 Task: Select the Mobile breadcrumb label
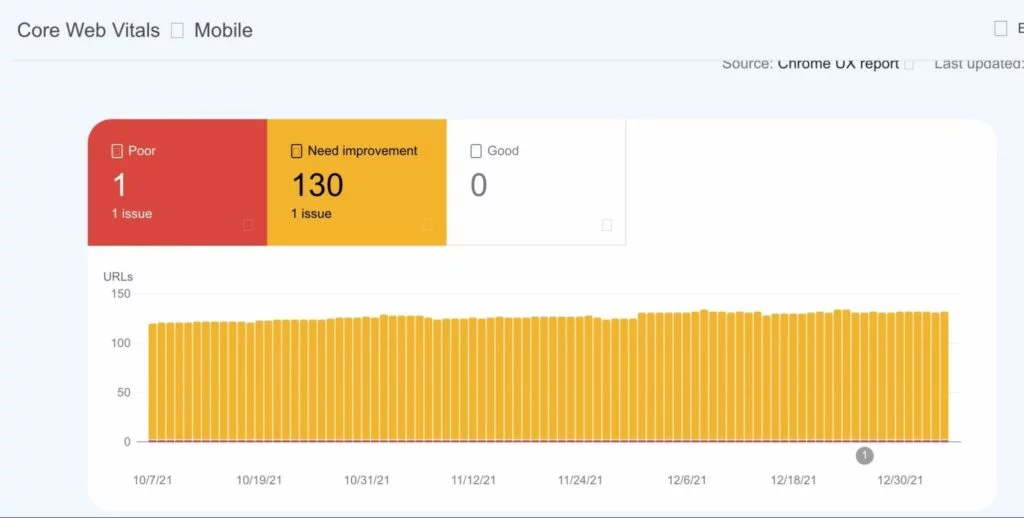(x=223, y=30)
